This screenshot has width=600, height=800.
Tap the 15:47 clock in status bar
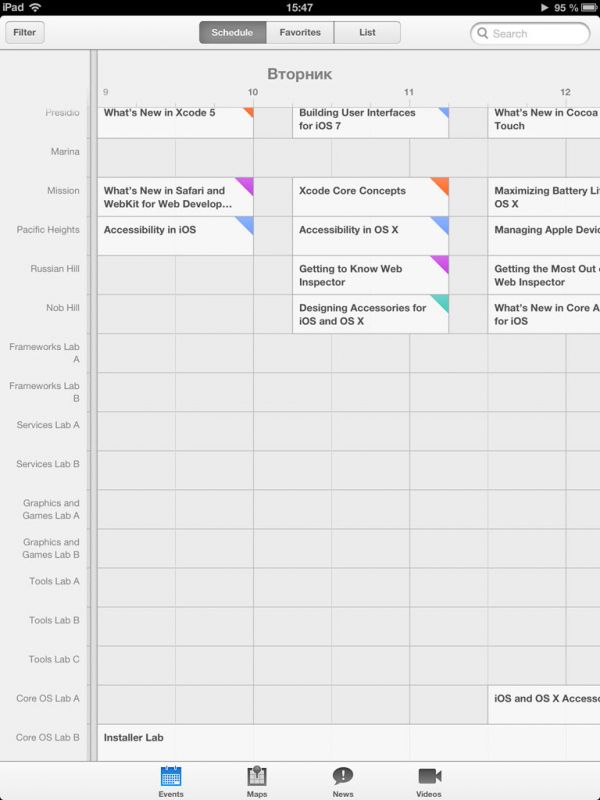pyautogui.click(x=299, y=7)
